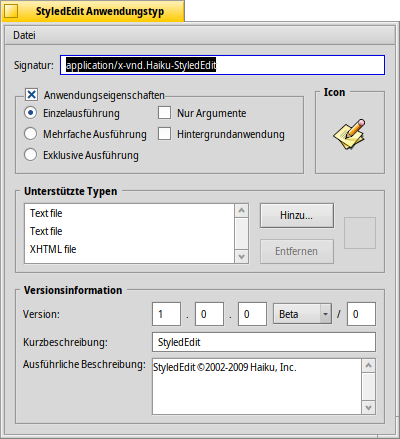Click the Signatur text field
The image size is (400, 439).
tap(222, 65)
